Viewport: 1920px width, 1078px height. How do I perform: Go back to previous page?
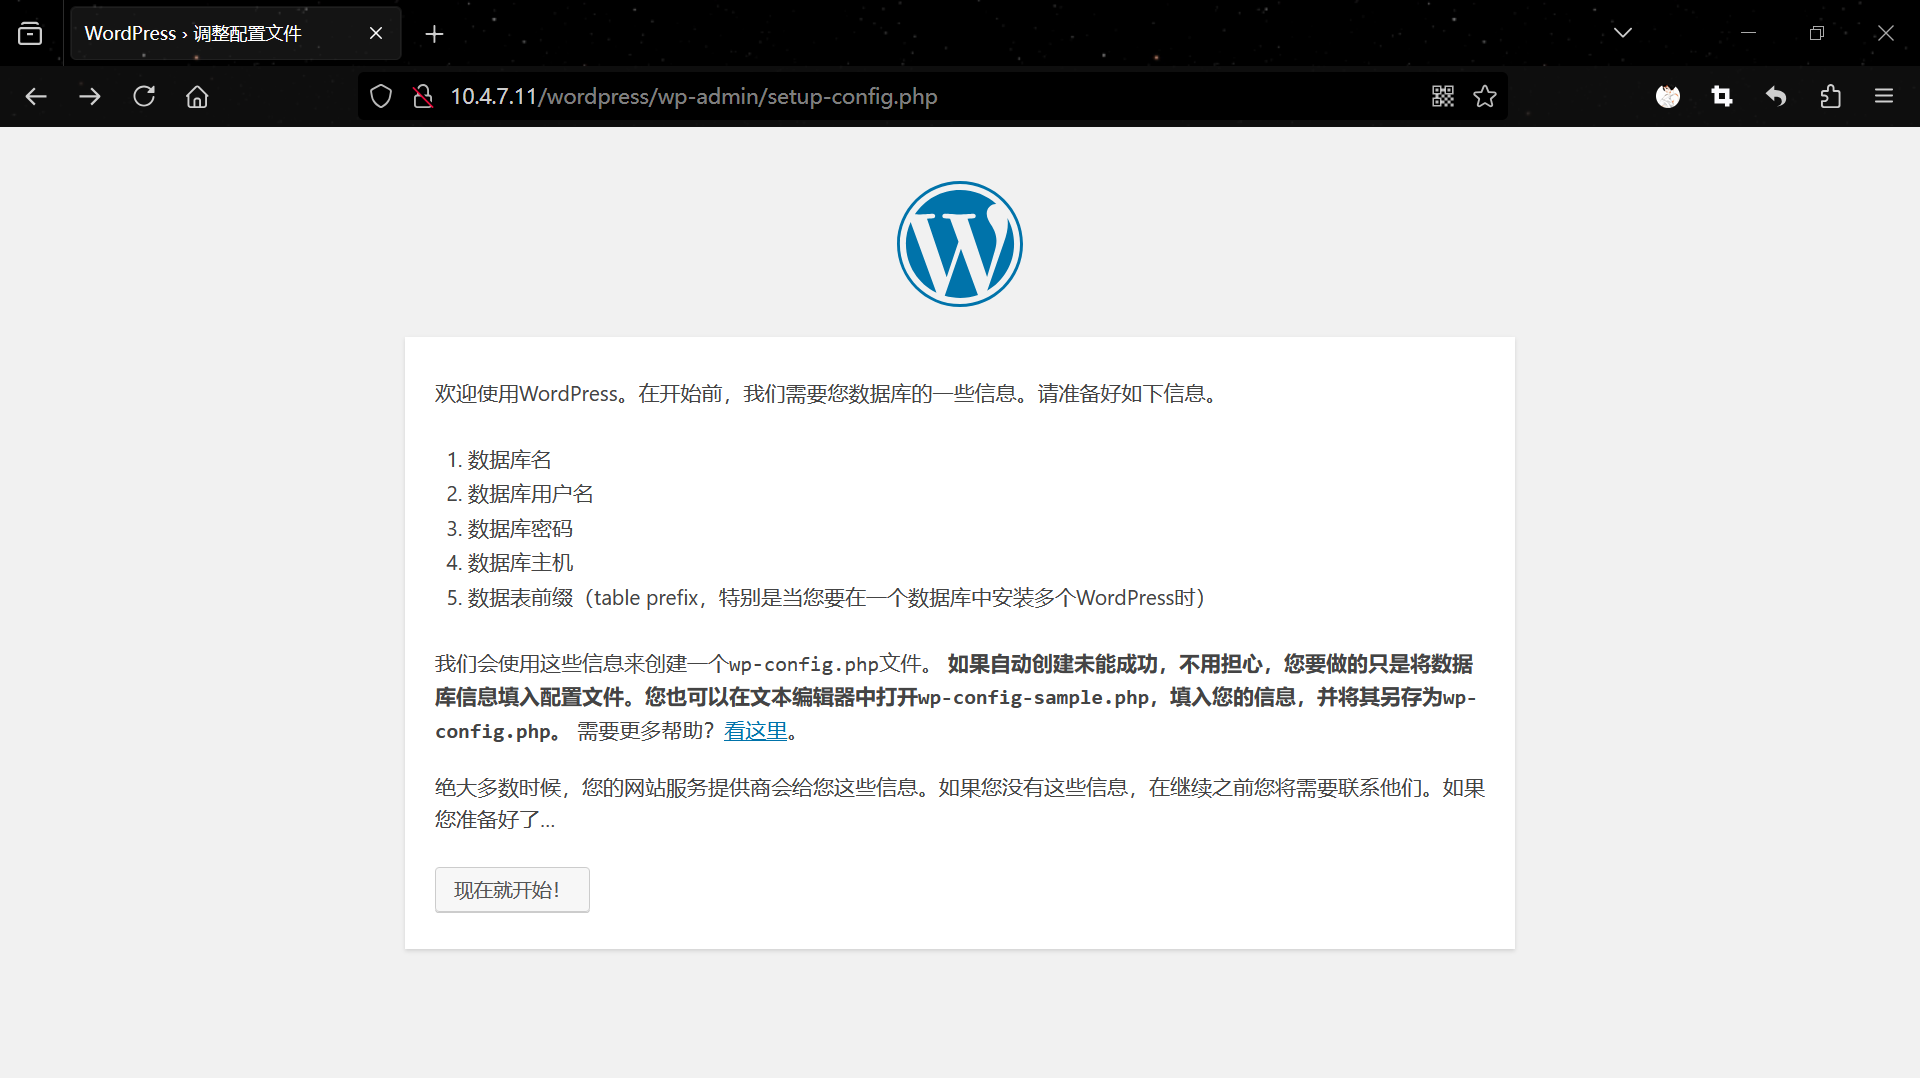[x=36, y=96]
